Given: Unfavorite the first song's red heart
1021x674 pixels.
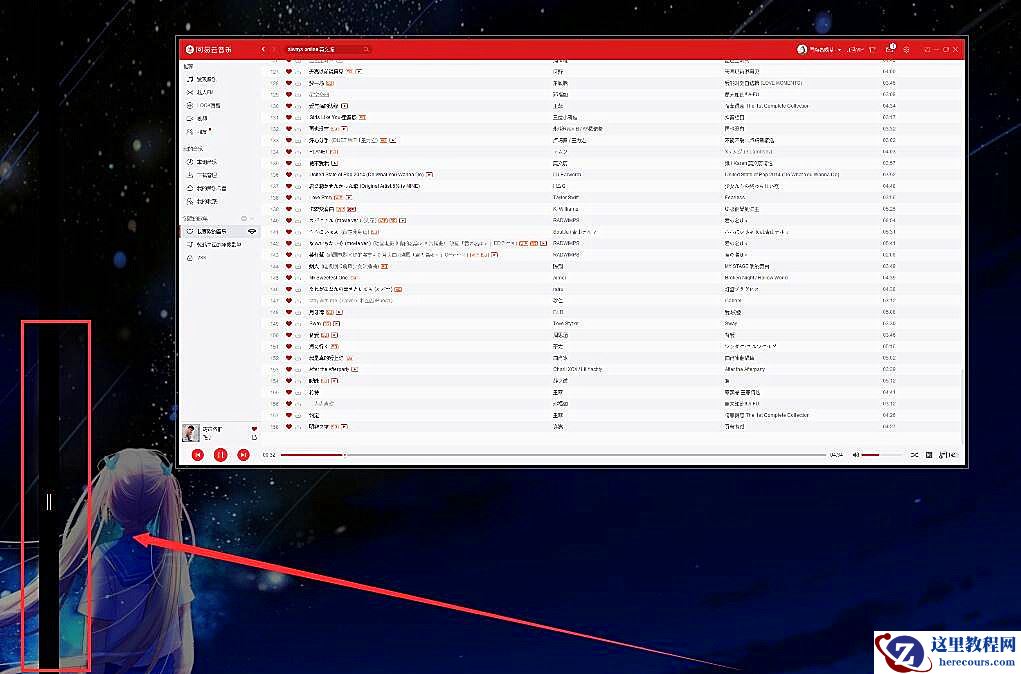Looking at the screenshot, I should click(288, 72).
